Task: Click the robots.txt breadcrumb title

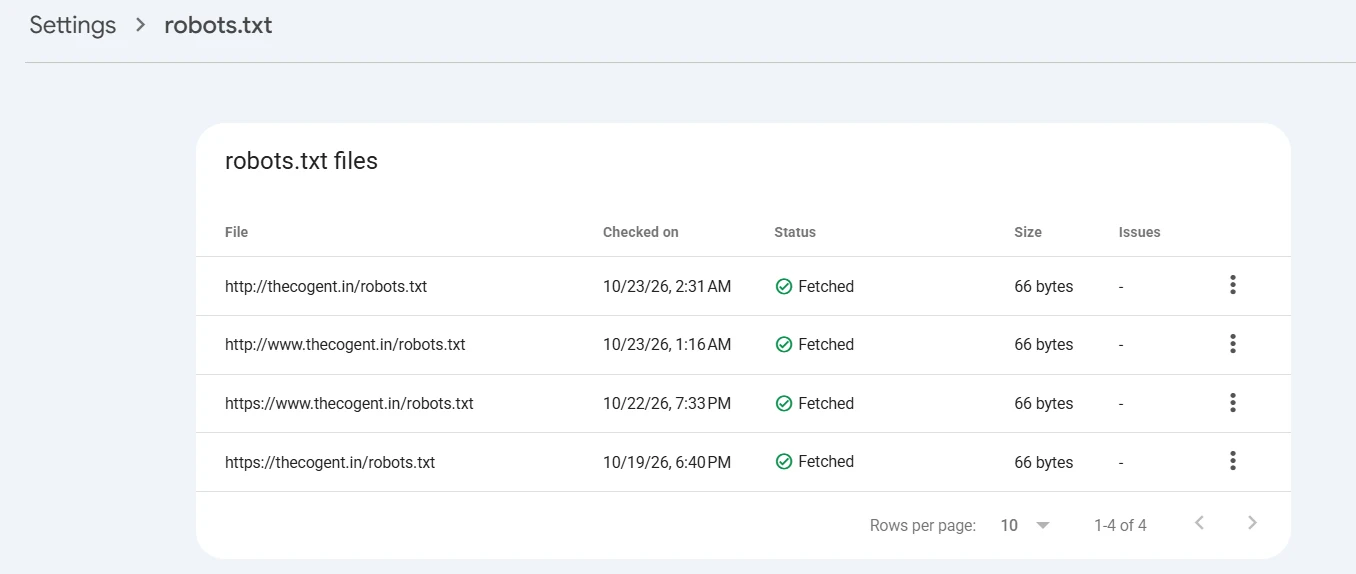Action: (218, 25)
